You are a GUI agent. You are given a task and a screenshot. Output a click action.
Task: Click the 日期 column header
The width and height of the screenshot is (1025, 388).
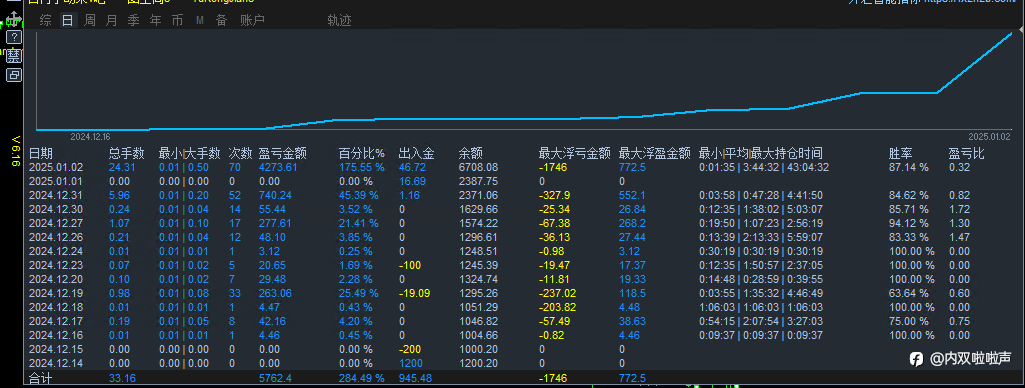[41, 154]
